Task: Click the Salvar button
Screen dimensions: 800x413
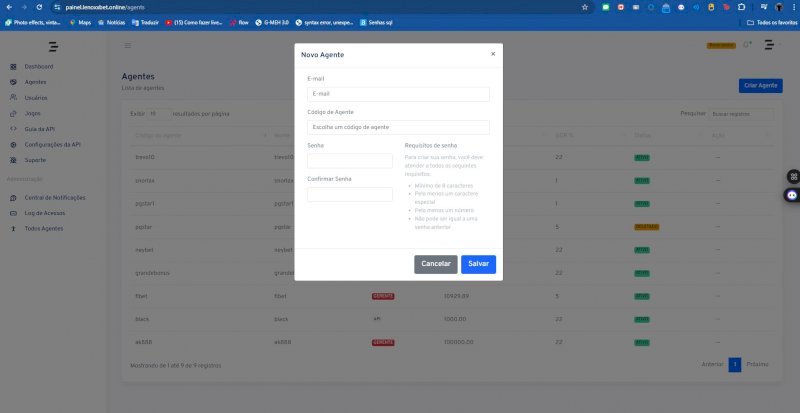Action: [x=479, y=264]
